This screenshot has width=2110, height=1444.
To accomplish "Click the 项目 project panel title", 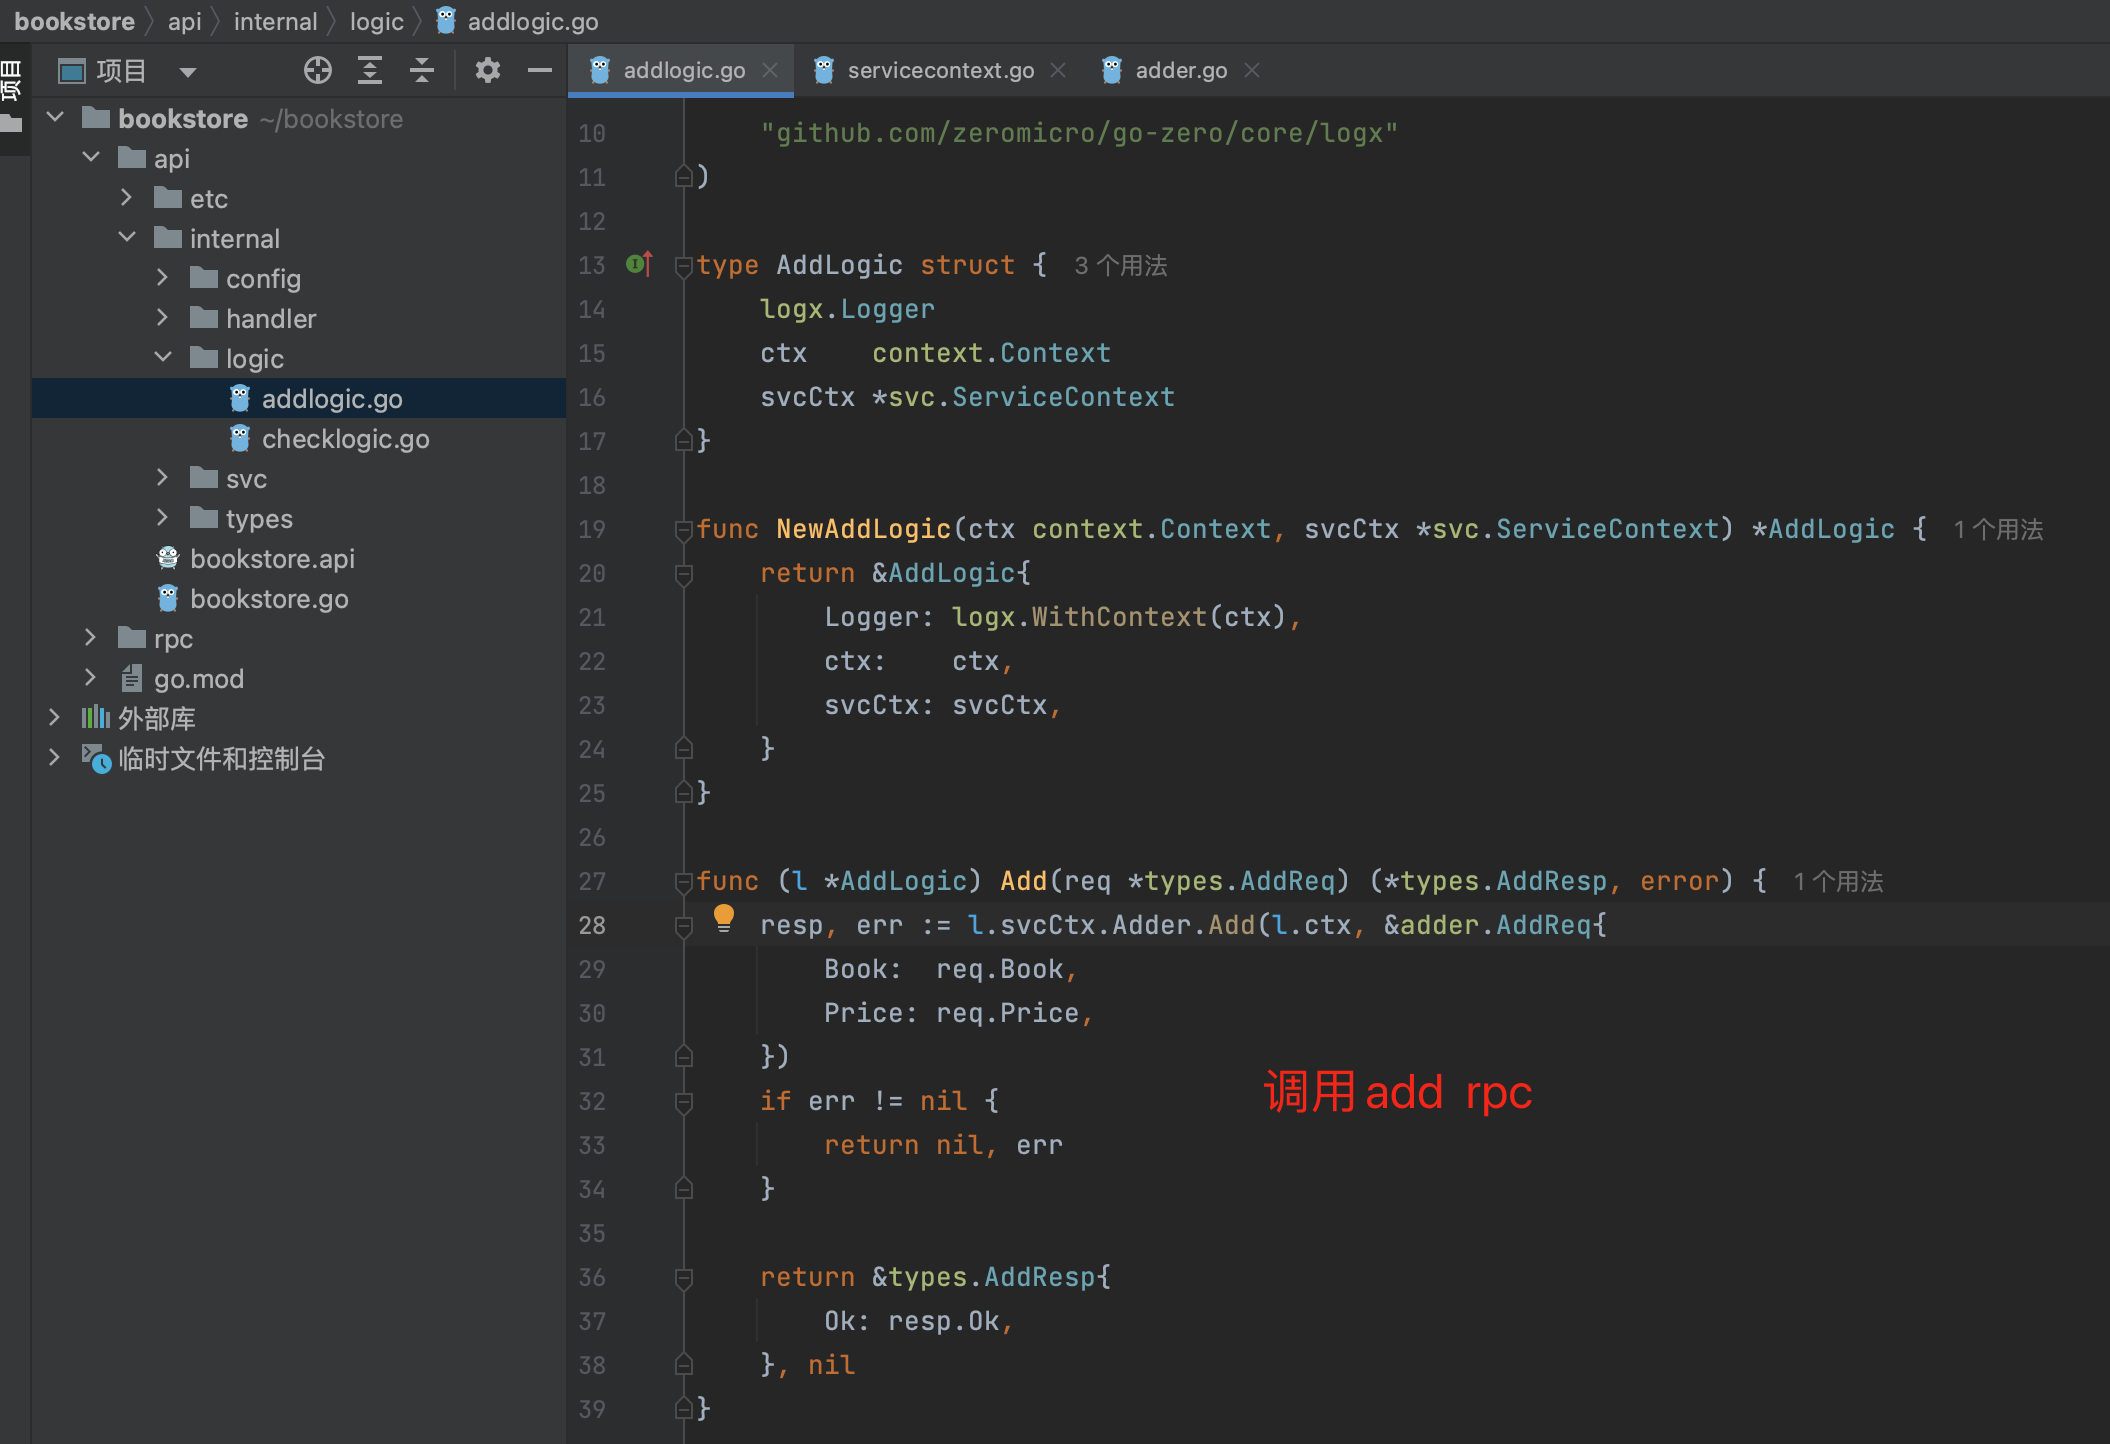I will coord(121,71).
